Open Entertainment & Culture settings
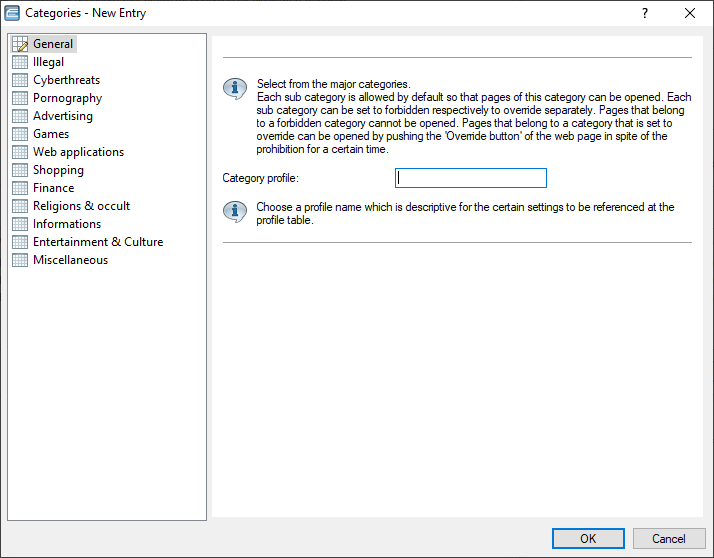714x558 pixels. click(x=97, y=242)
